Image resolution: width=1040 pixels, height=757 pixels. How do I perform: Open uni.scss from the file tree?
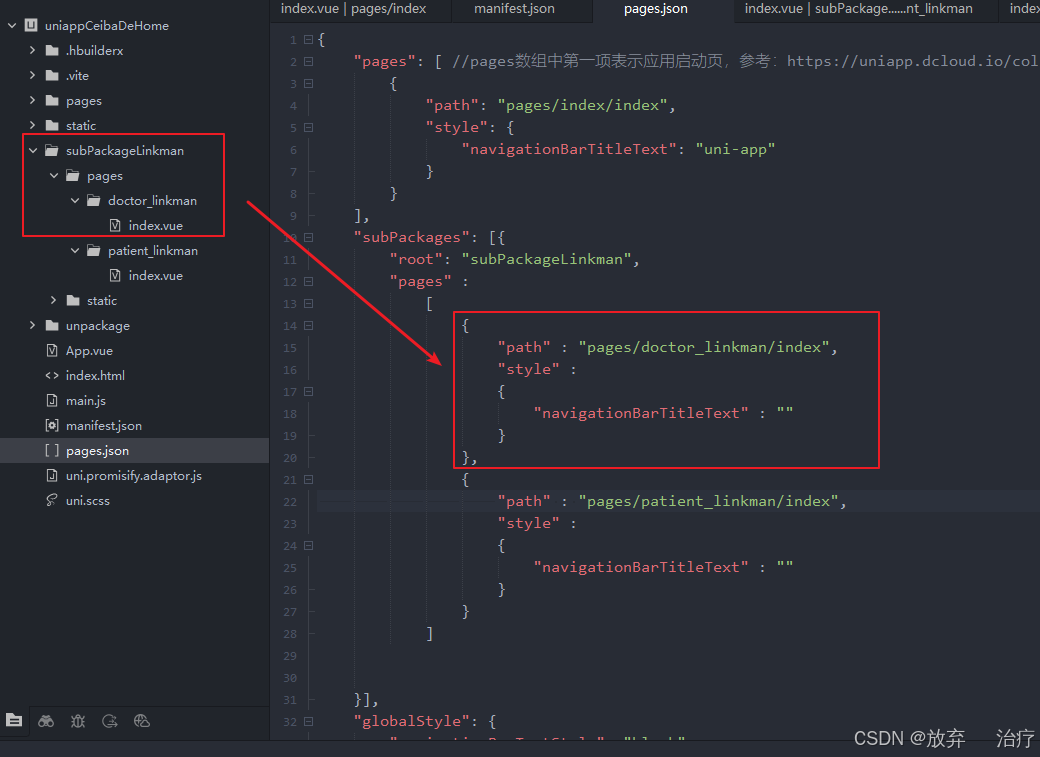click(88, 501)
